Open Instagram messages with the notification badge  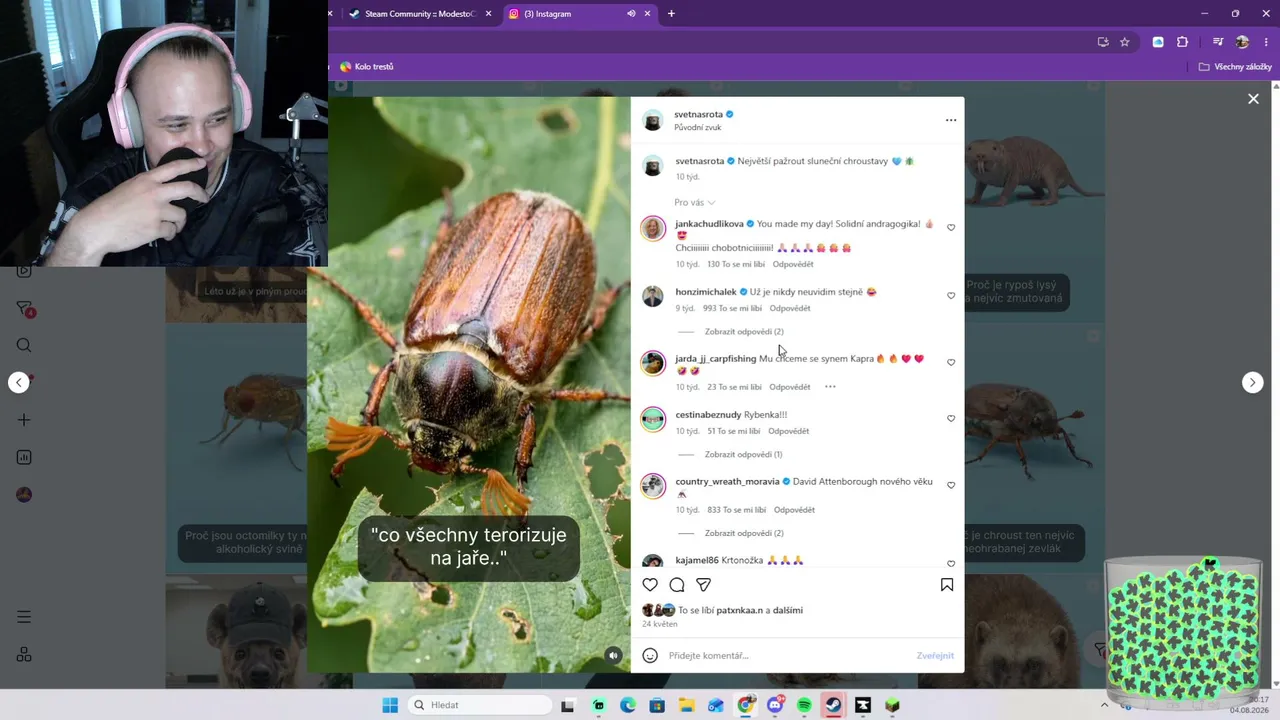tap(26, 309)
